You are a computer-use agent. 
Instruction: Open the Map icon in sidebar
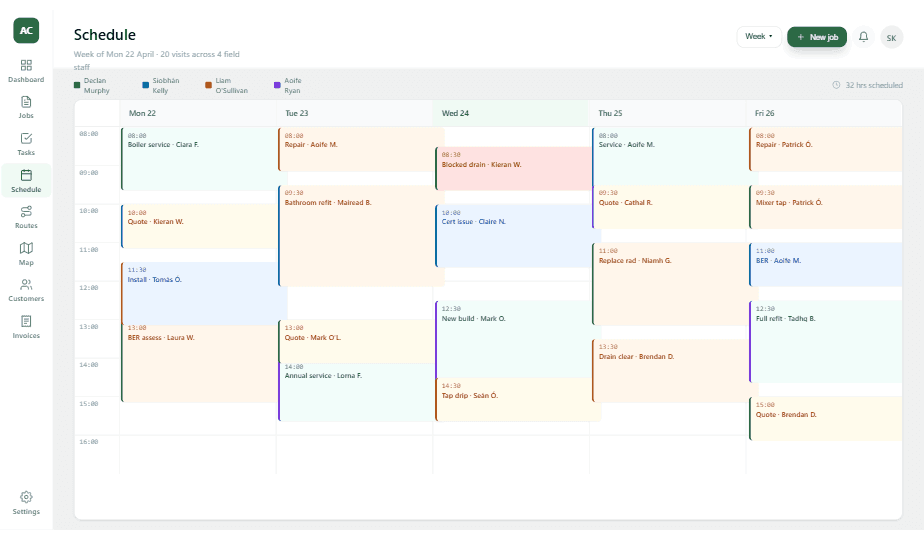pos(26,248)
